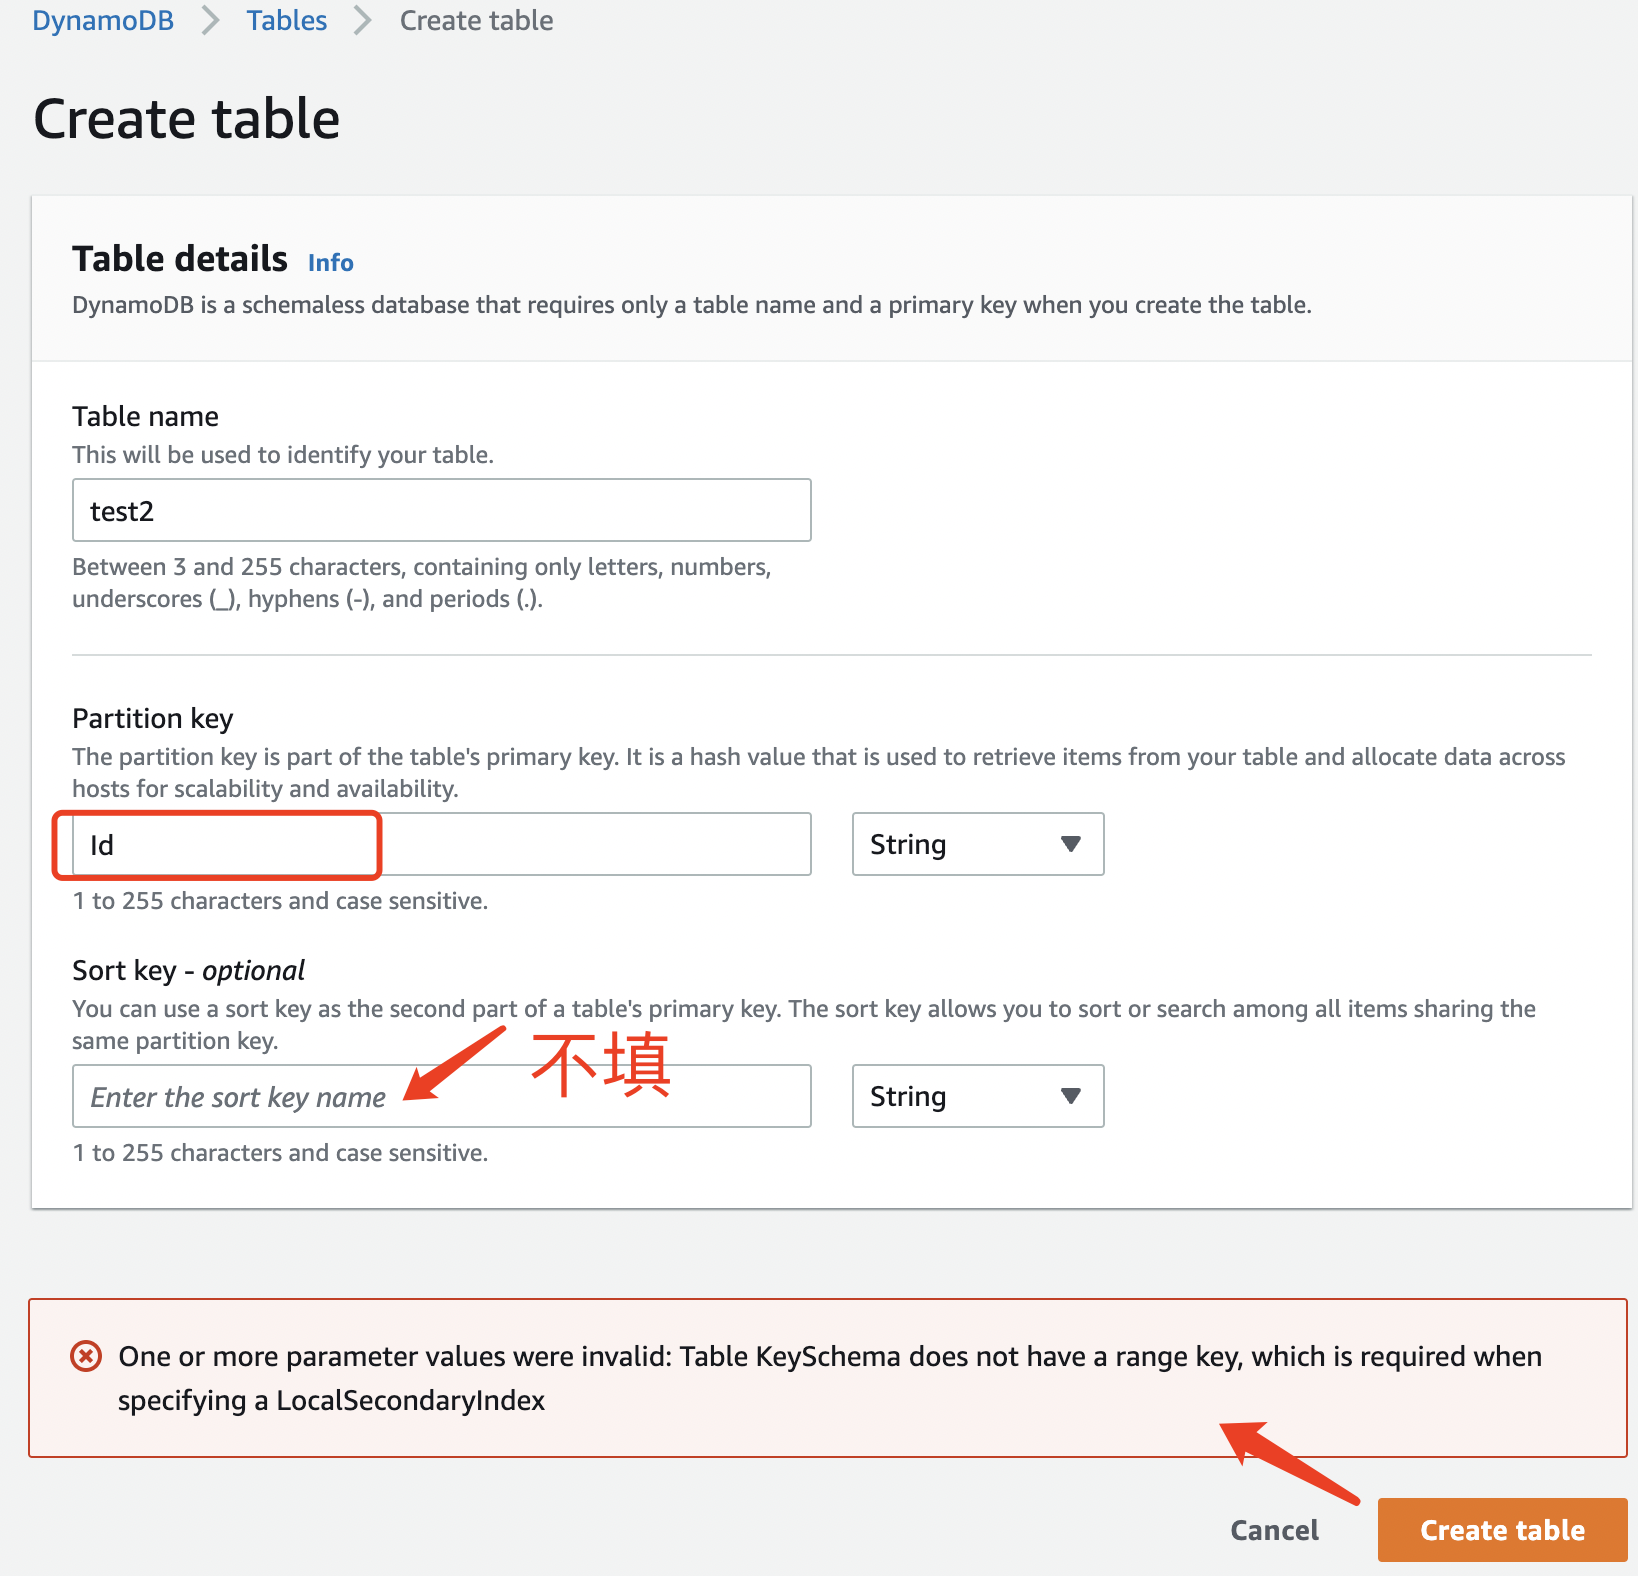This screenshot has width=1638, height=1576.
Task: Go to the Tables breadcrumb link
Action: pos(287,21)
